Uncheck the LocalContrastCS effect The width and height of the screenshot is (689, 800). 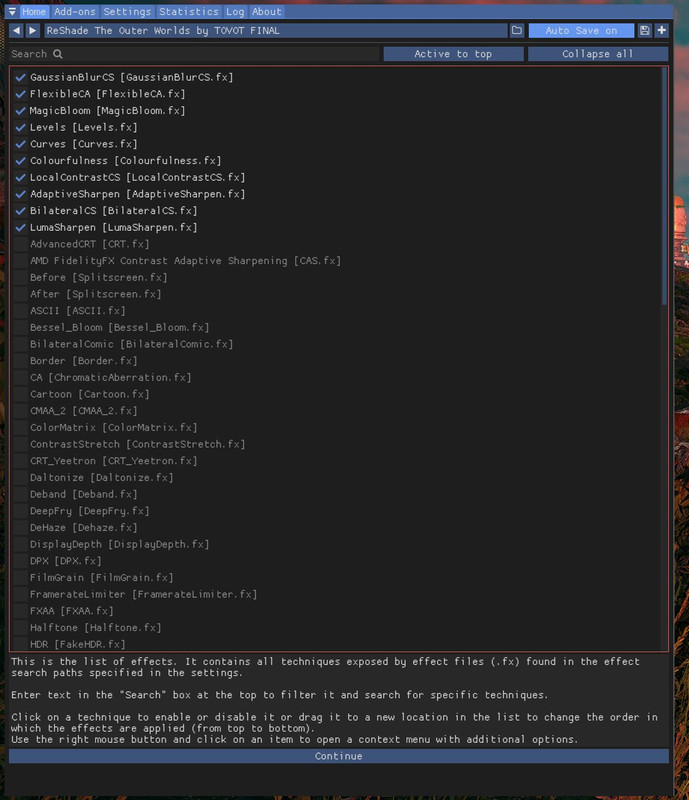coord(20,178)
